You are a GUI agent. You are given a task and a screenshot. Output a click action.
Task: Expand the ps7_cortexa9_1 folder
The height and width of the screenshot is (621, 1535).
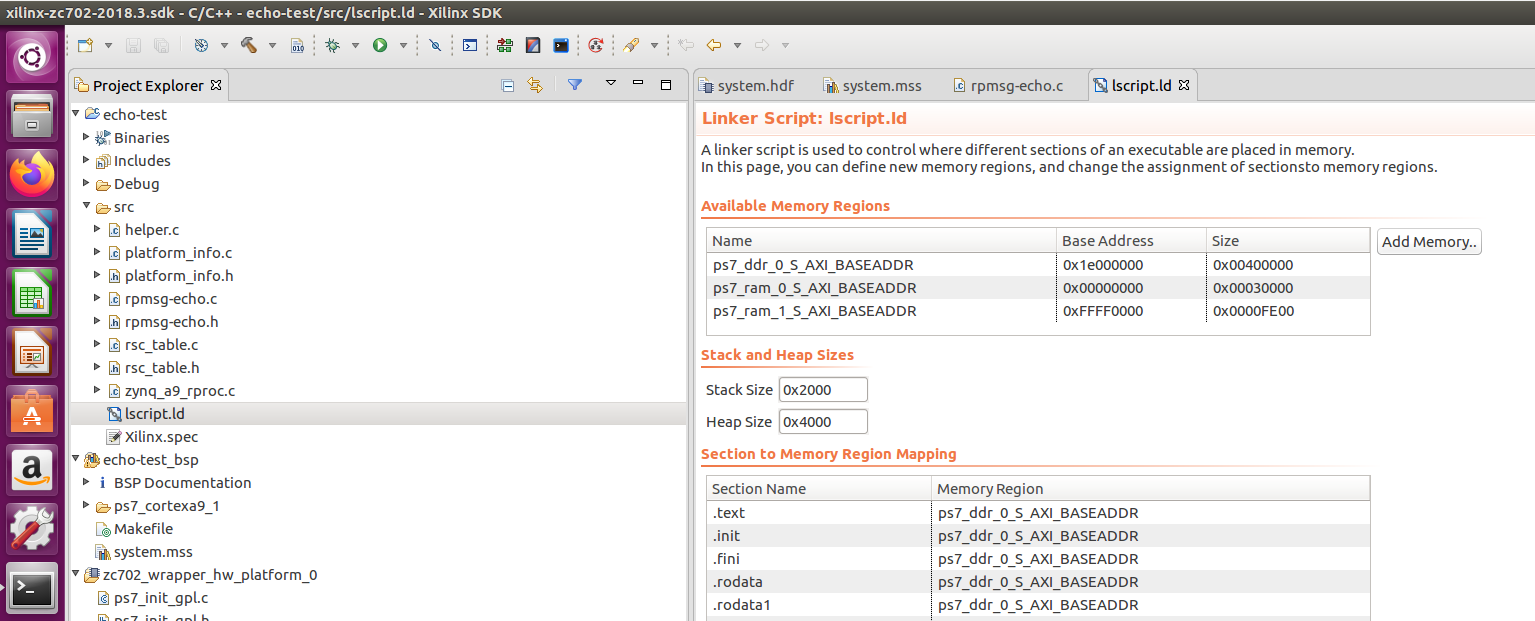[87, 505]
